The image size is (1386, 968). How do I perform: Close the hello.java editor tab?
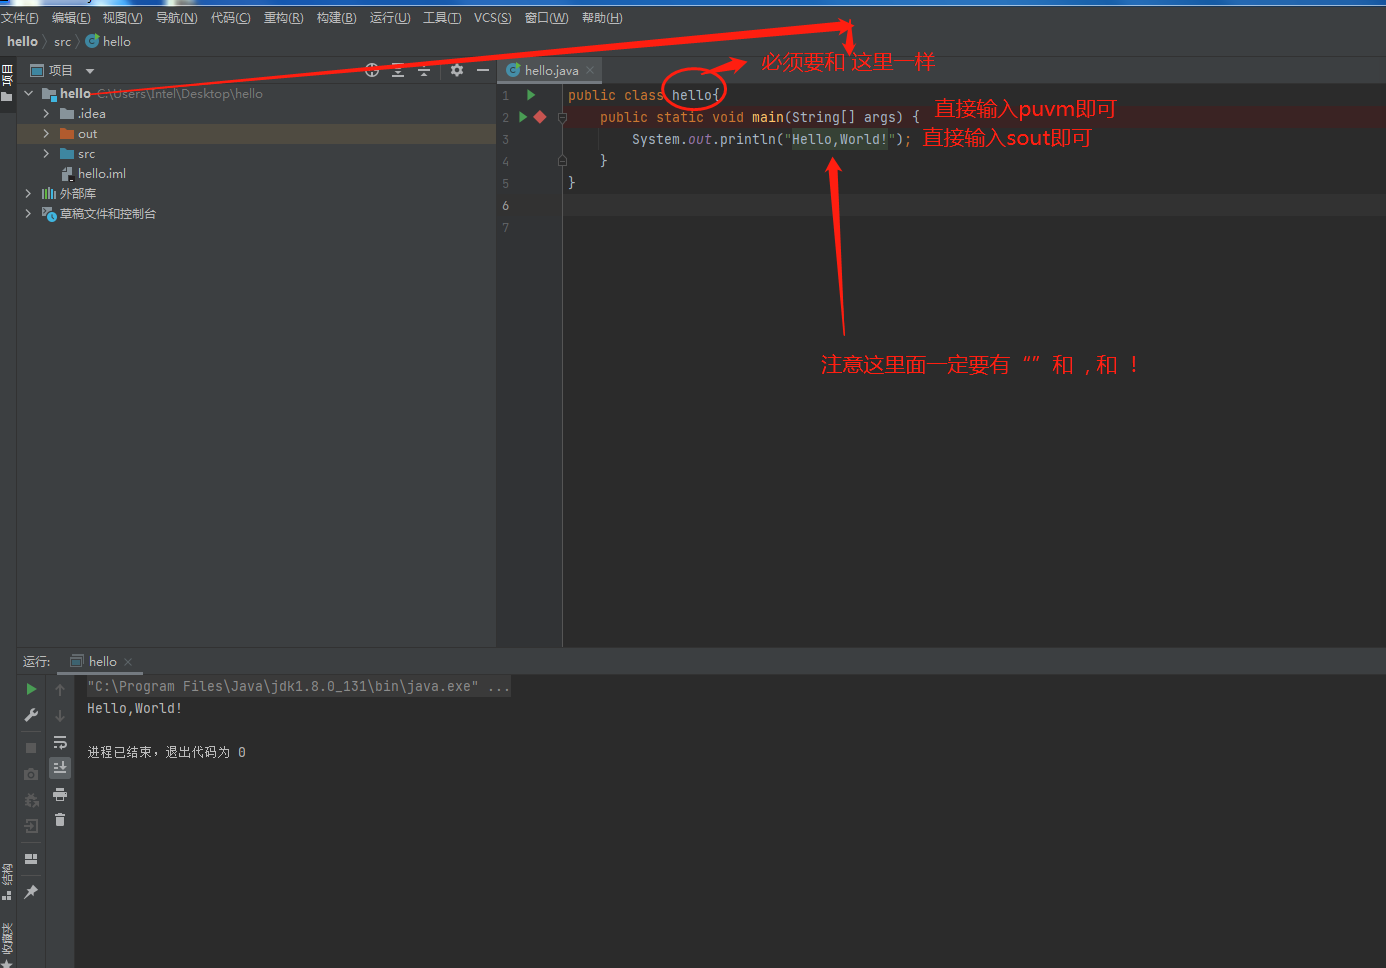tap(590, 70)
